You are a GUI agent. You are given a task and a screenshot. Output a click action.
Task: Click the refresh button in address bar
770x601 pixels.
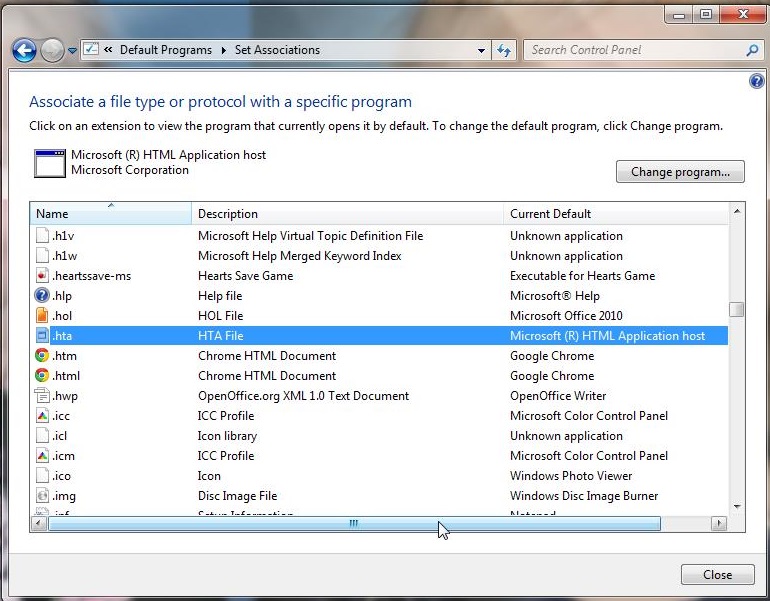(504, 50)
